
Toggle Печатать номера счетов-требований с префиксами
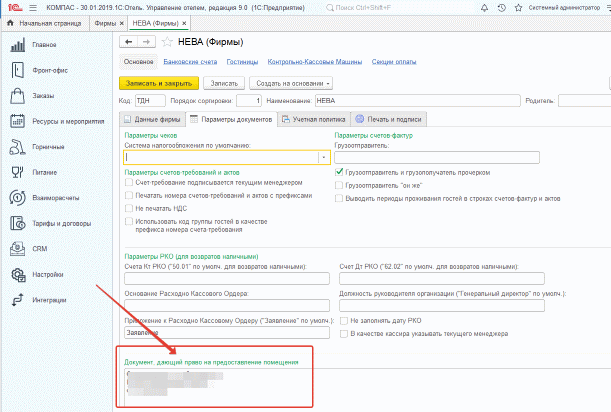(x=129, y=195)
